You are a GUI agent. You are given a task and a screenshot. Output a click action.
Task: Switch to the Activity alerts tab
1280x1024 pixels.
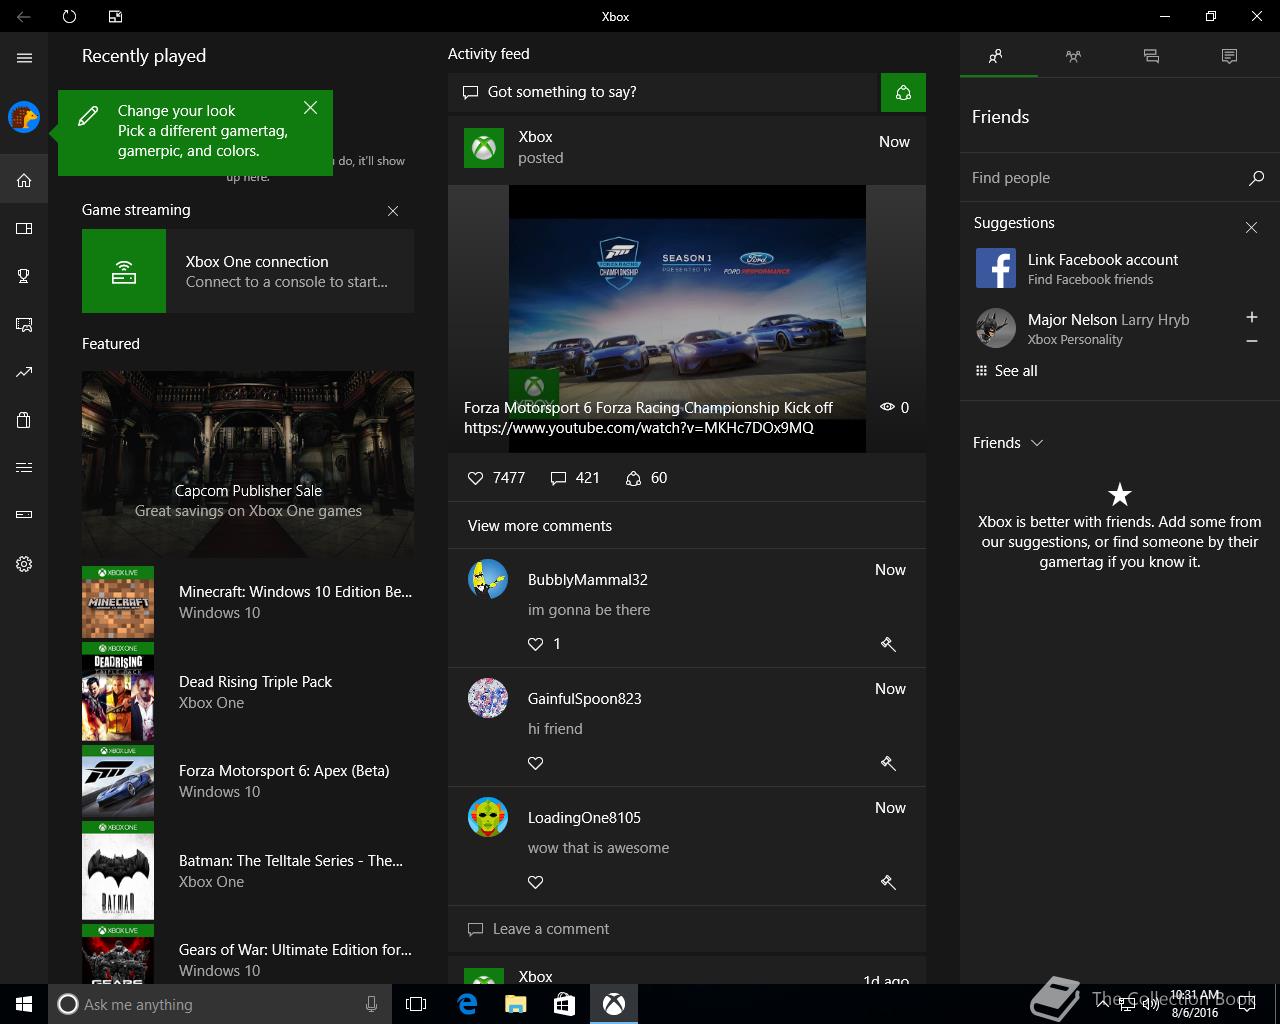coord(1229,57)
